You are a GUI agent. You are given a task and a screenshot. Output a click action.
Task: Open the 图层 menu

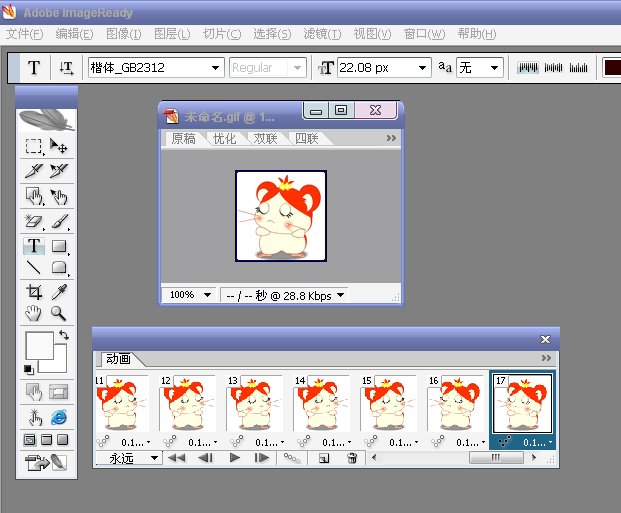coord(172,34)
